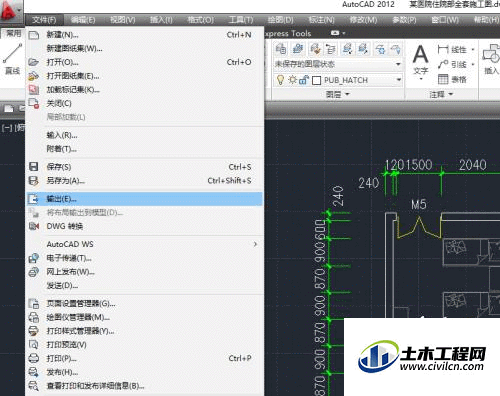The image size is (500, 396).
Task: Click the 线性 (Linear) dimension tool
Action: (x=452, y=50)
